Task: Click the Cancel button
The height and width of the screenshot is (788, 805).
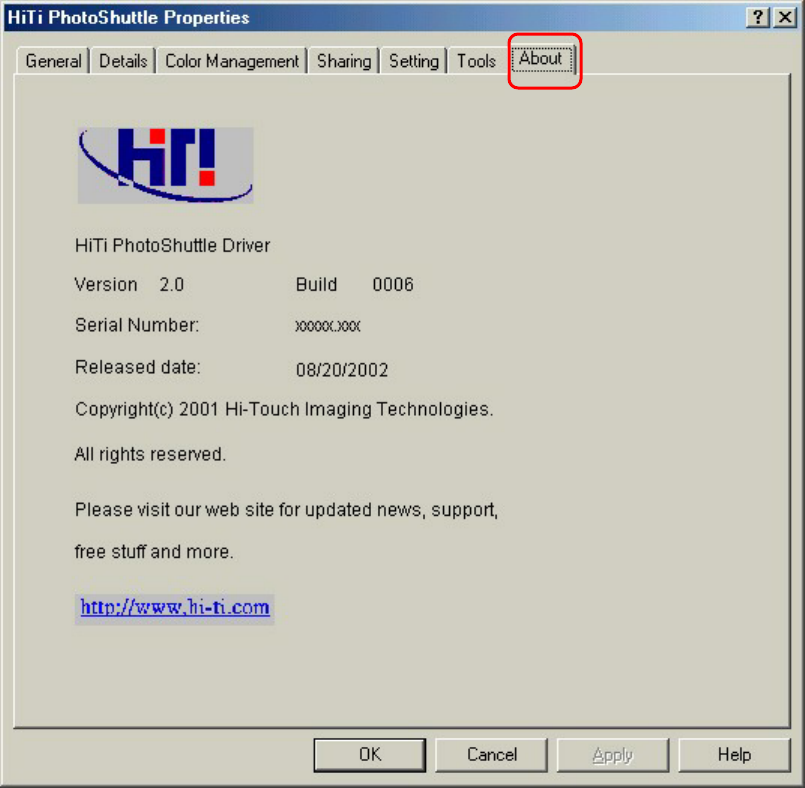Action: [491, 755]
